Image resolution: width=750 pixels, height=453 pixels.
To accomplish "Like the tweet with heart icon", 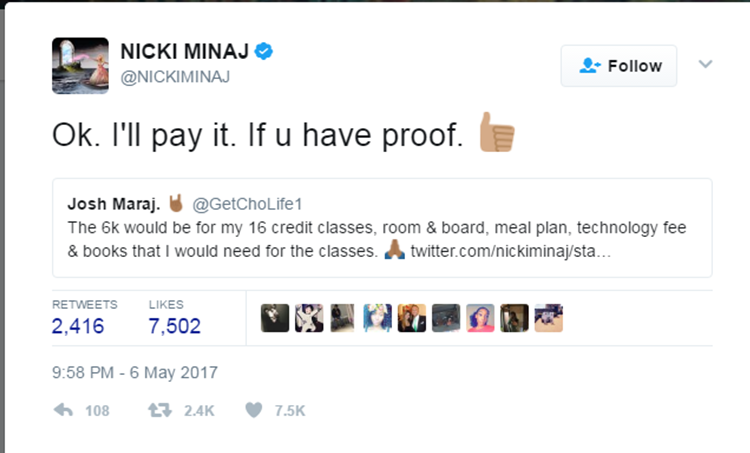I will tap(254, 410).
